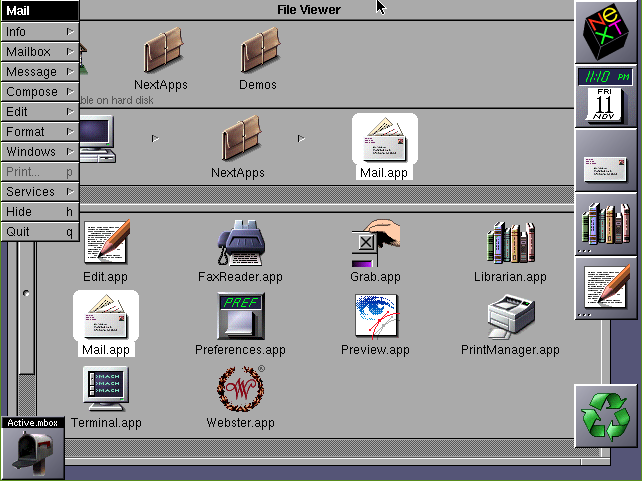Choose Quit from the Mail menu

click(40, 231)
